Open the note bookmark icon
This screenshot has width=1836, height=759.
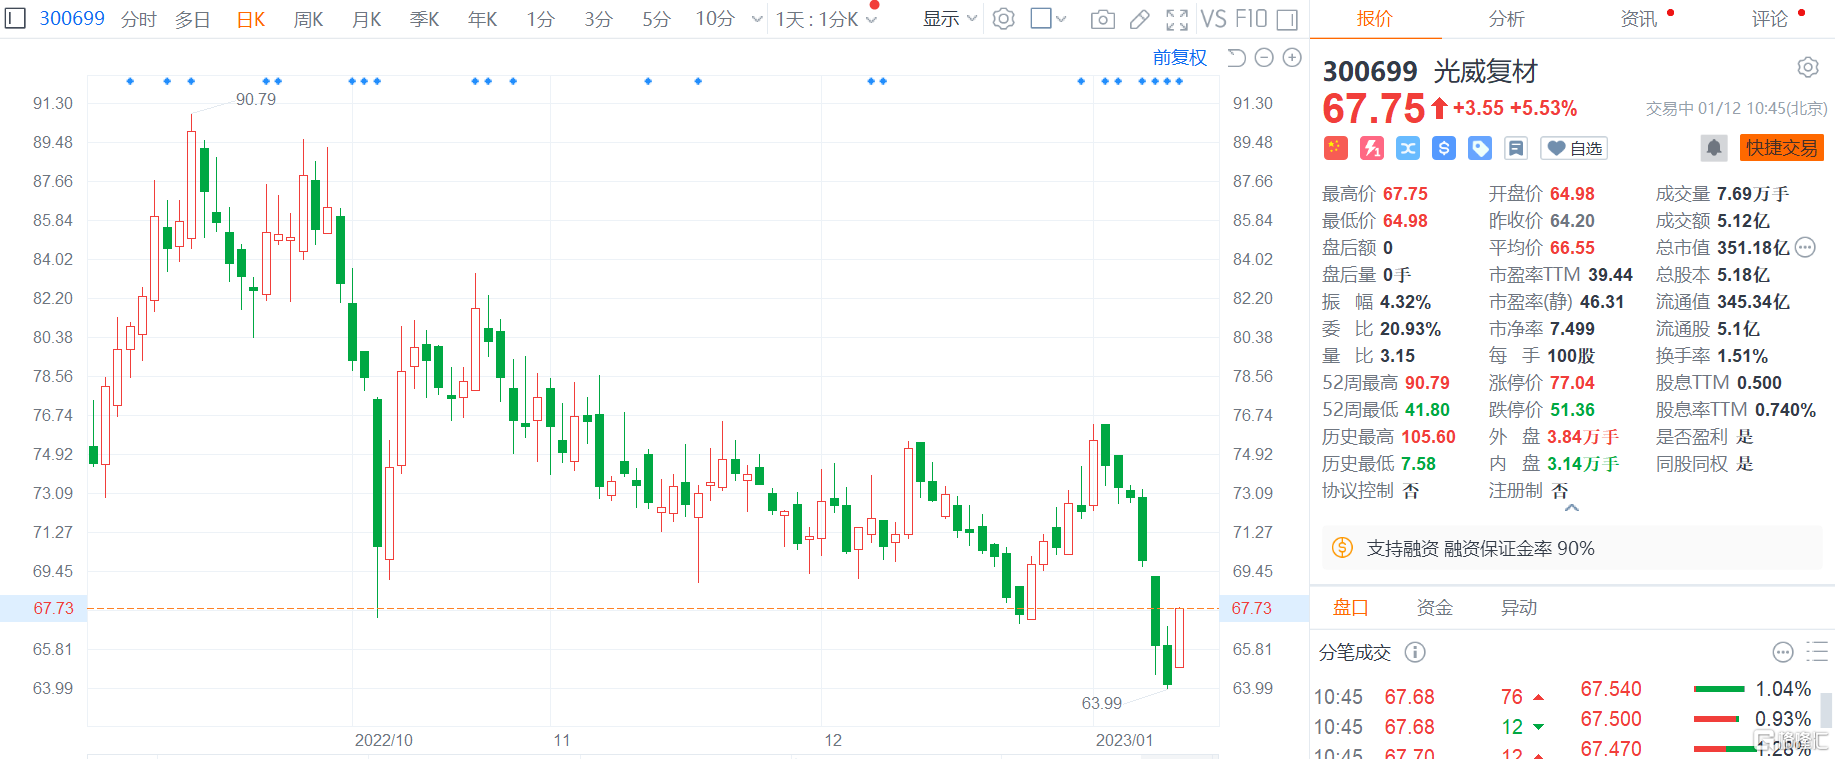pyautogui.click(x=1516, y=148)
